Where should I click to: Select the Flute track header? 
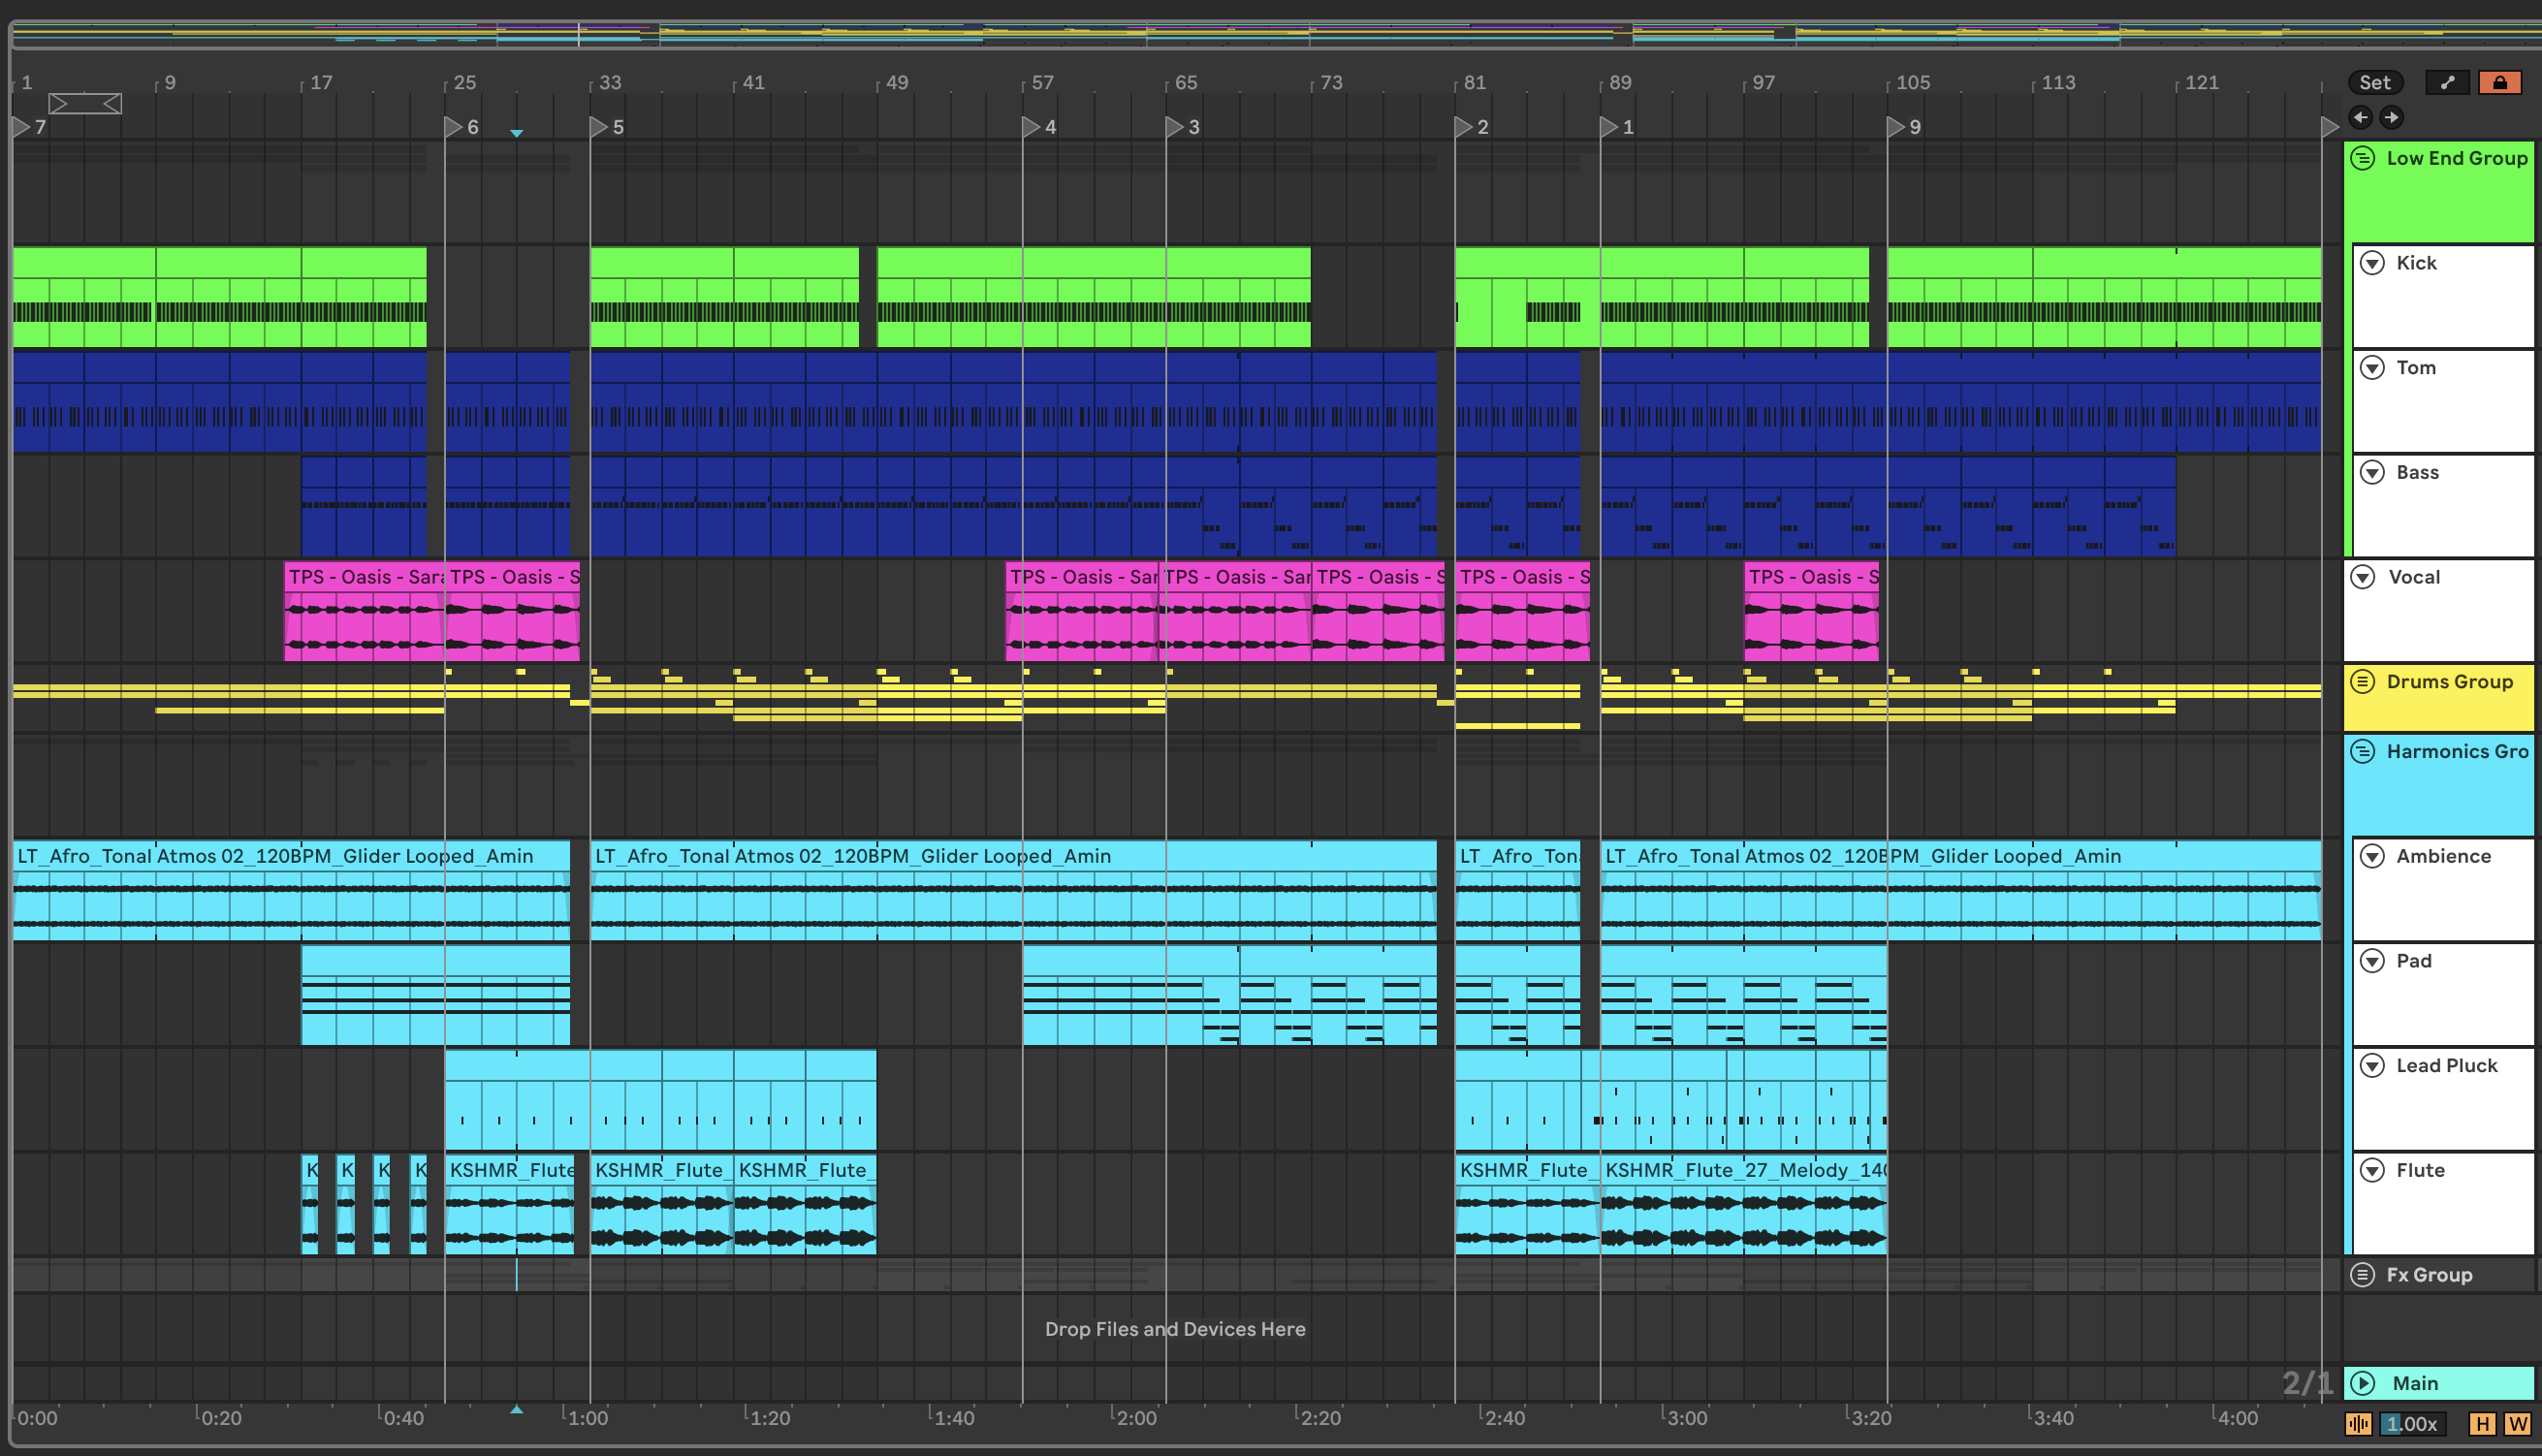(2420, 1170)
